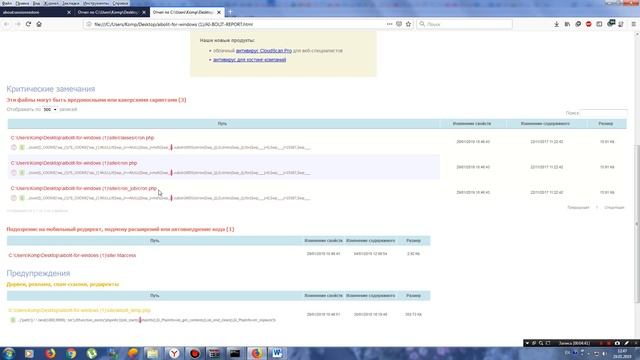The width and height of the screenshot is (640, 360).
Task: Sort critical table by Изменение свойств
Action: click(472, 124)
